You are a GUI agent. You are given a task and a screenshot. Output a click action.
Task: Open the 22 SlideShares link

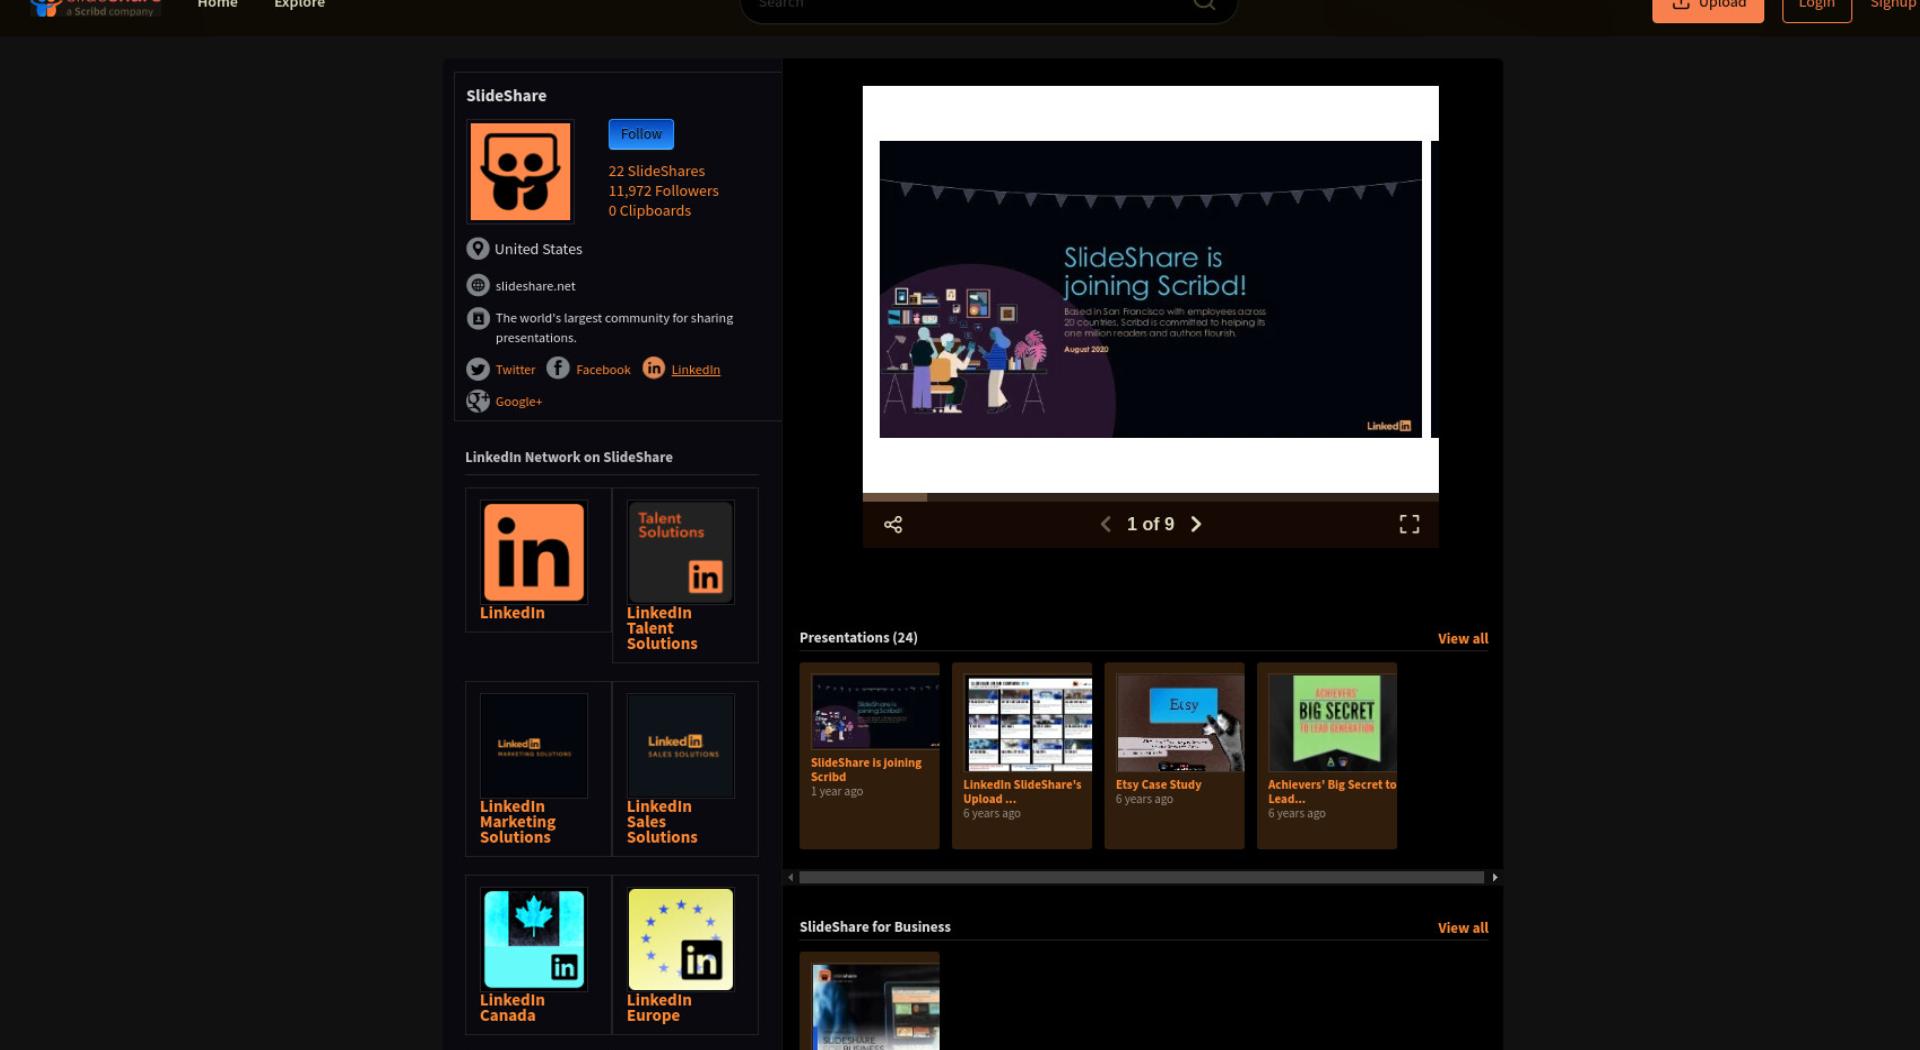tap(656, 171)
